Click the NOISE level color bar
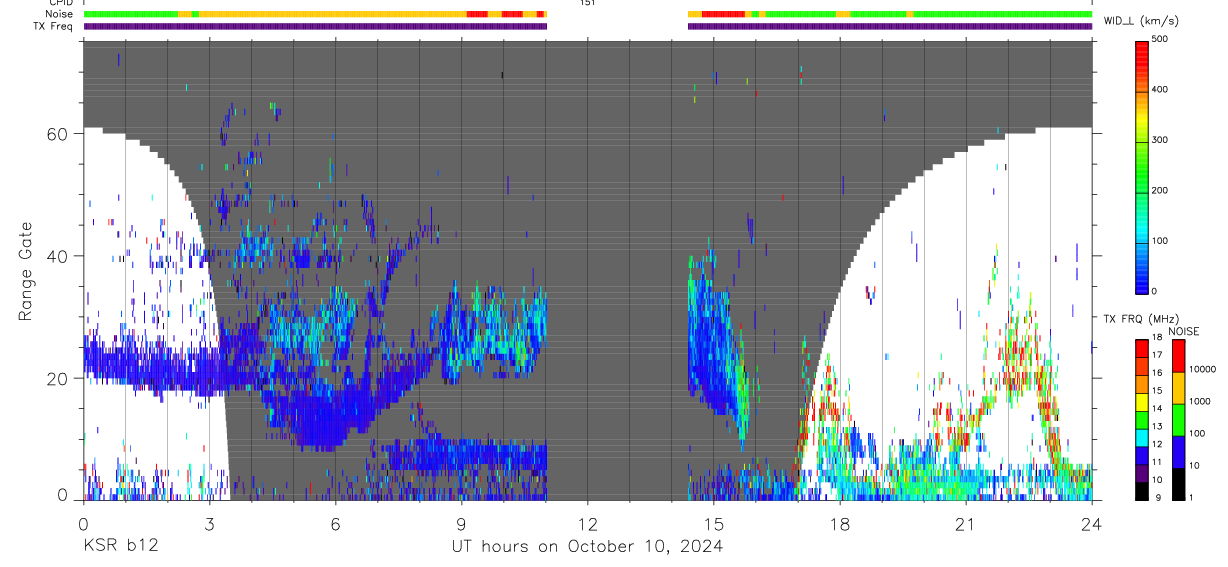Image resolution: width=1228 pixels, height=567 pixels. pos(1179,419)
